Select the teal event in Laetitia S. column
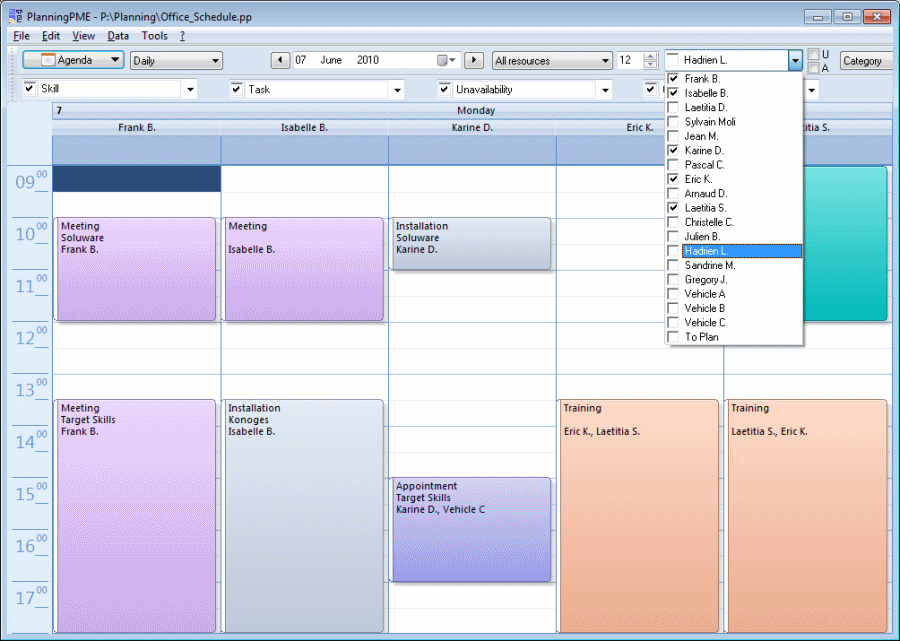 pyautogui.click(x=845, y=243)
